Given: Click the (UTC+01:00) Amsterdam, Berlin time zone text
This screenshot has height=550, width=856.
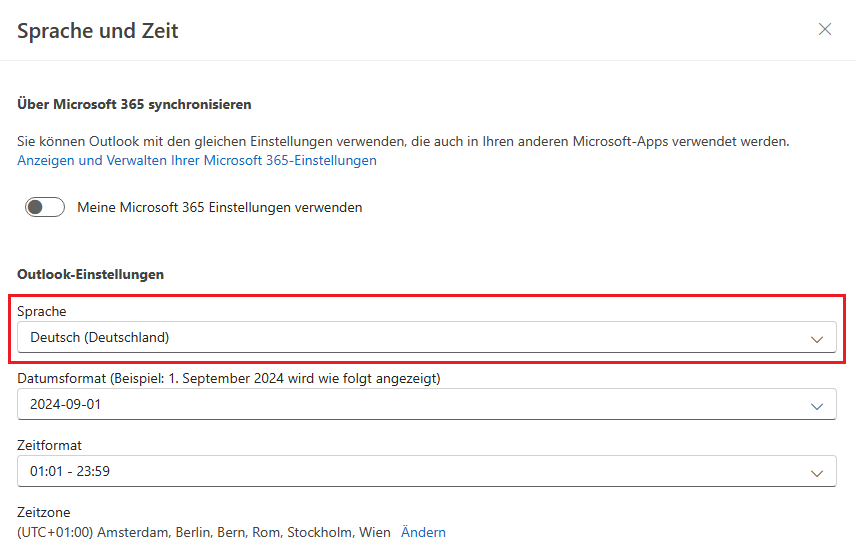Looking at the screenshot, I should (204, 532).
